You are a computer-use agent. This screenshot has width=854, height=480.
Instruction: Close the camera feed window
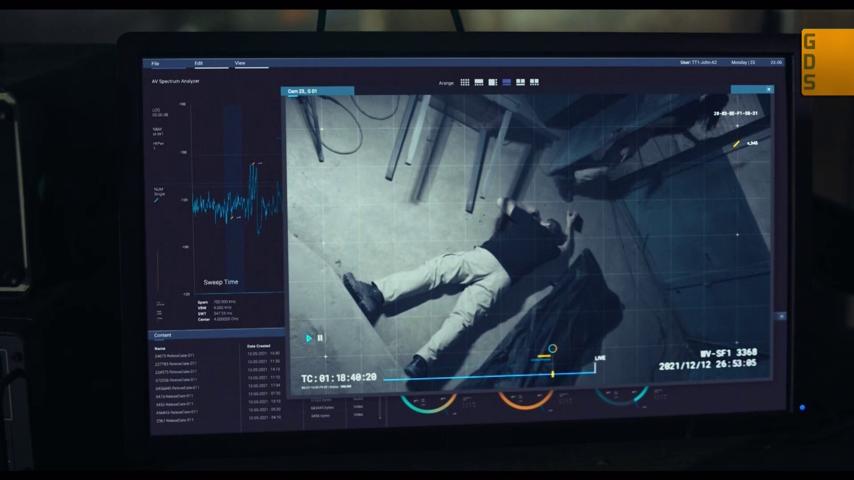(x=769, y=89)
